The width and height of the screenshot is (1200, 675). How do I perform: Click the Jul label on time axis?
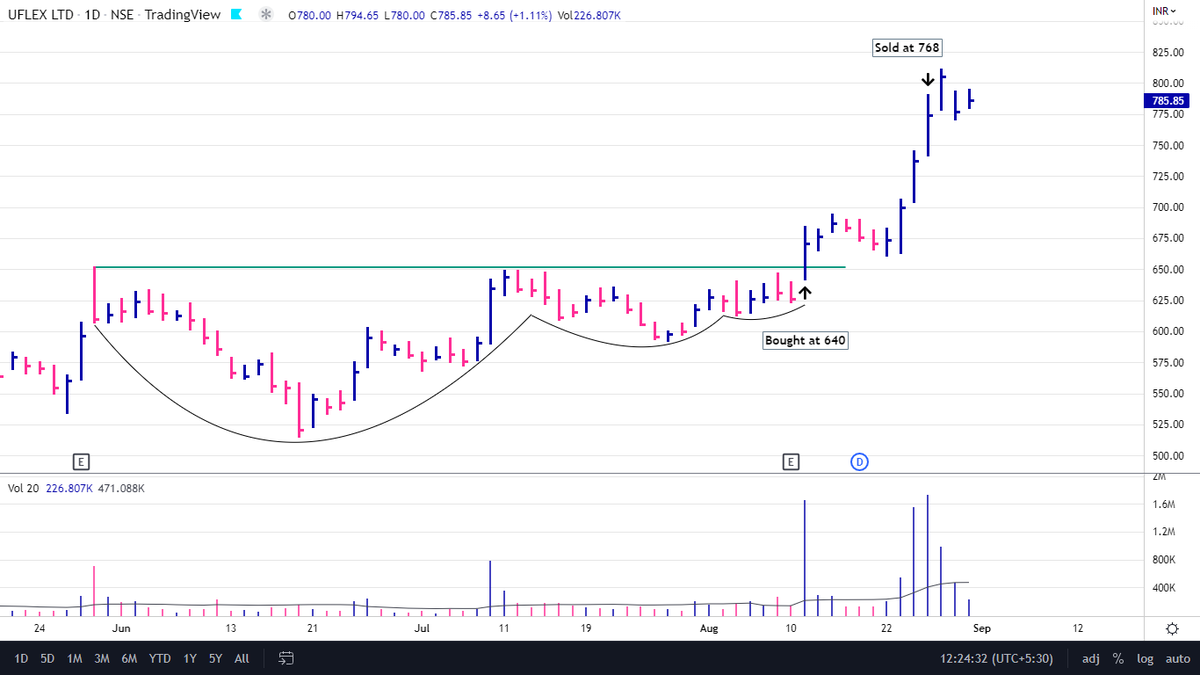[422, 629]
